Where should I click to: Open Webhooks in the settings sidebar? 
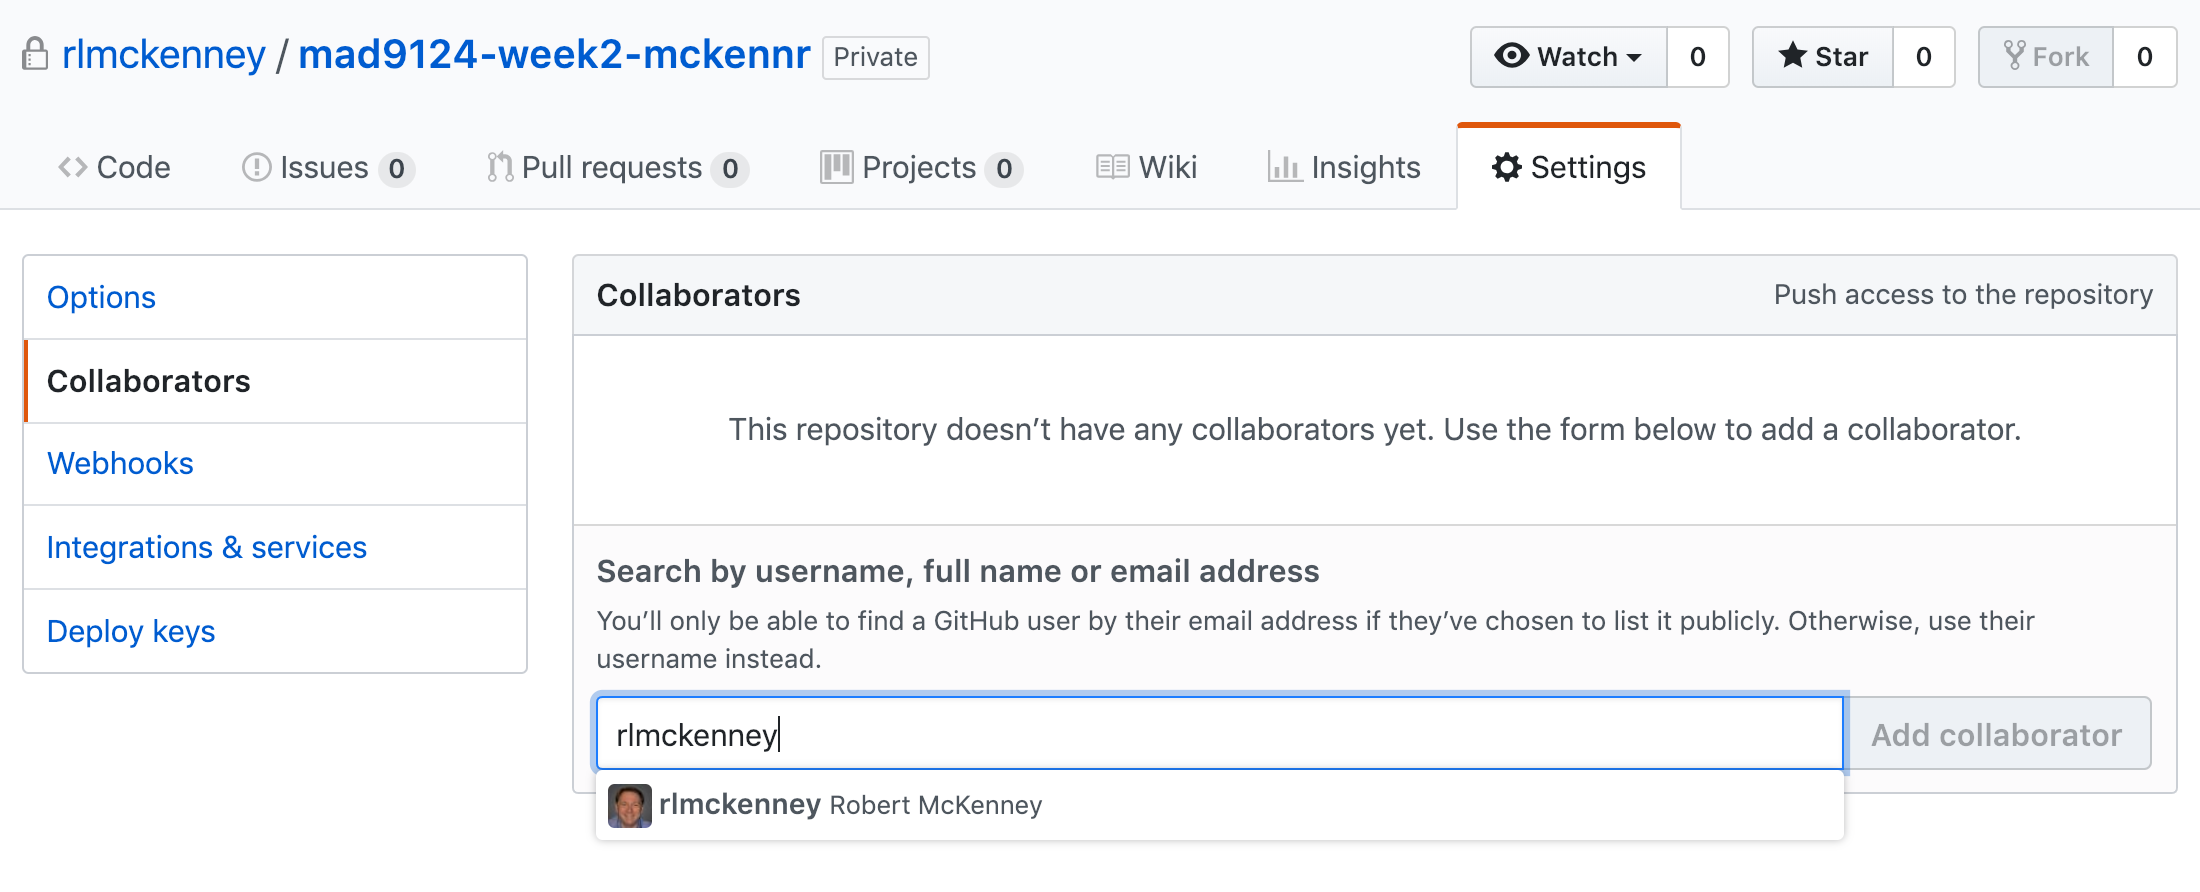(x=275, y=463)
